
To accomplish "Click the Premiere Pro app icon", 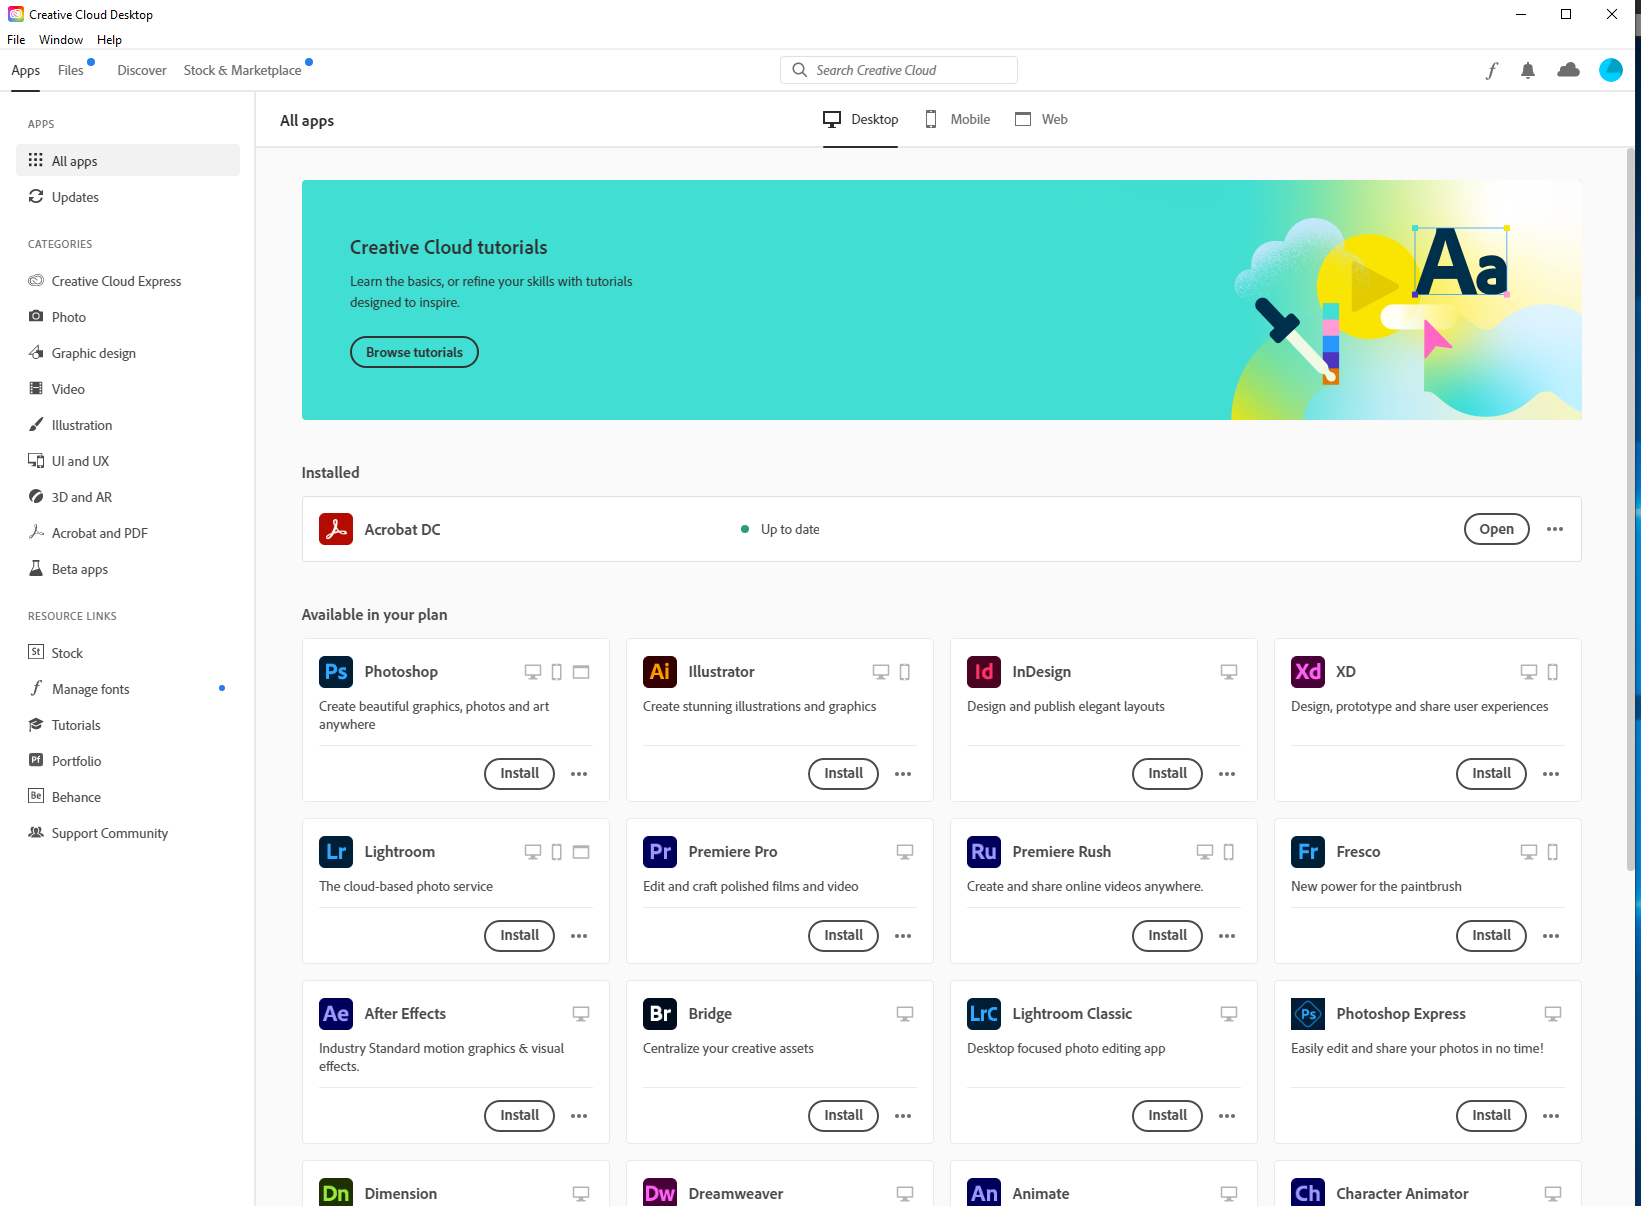I will (660, 852).
